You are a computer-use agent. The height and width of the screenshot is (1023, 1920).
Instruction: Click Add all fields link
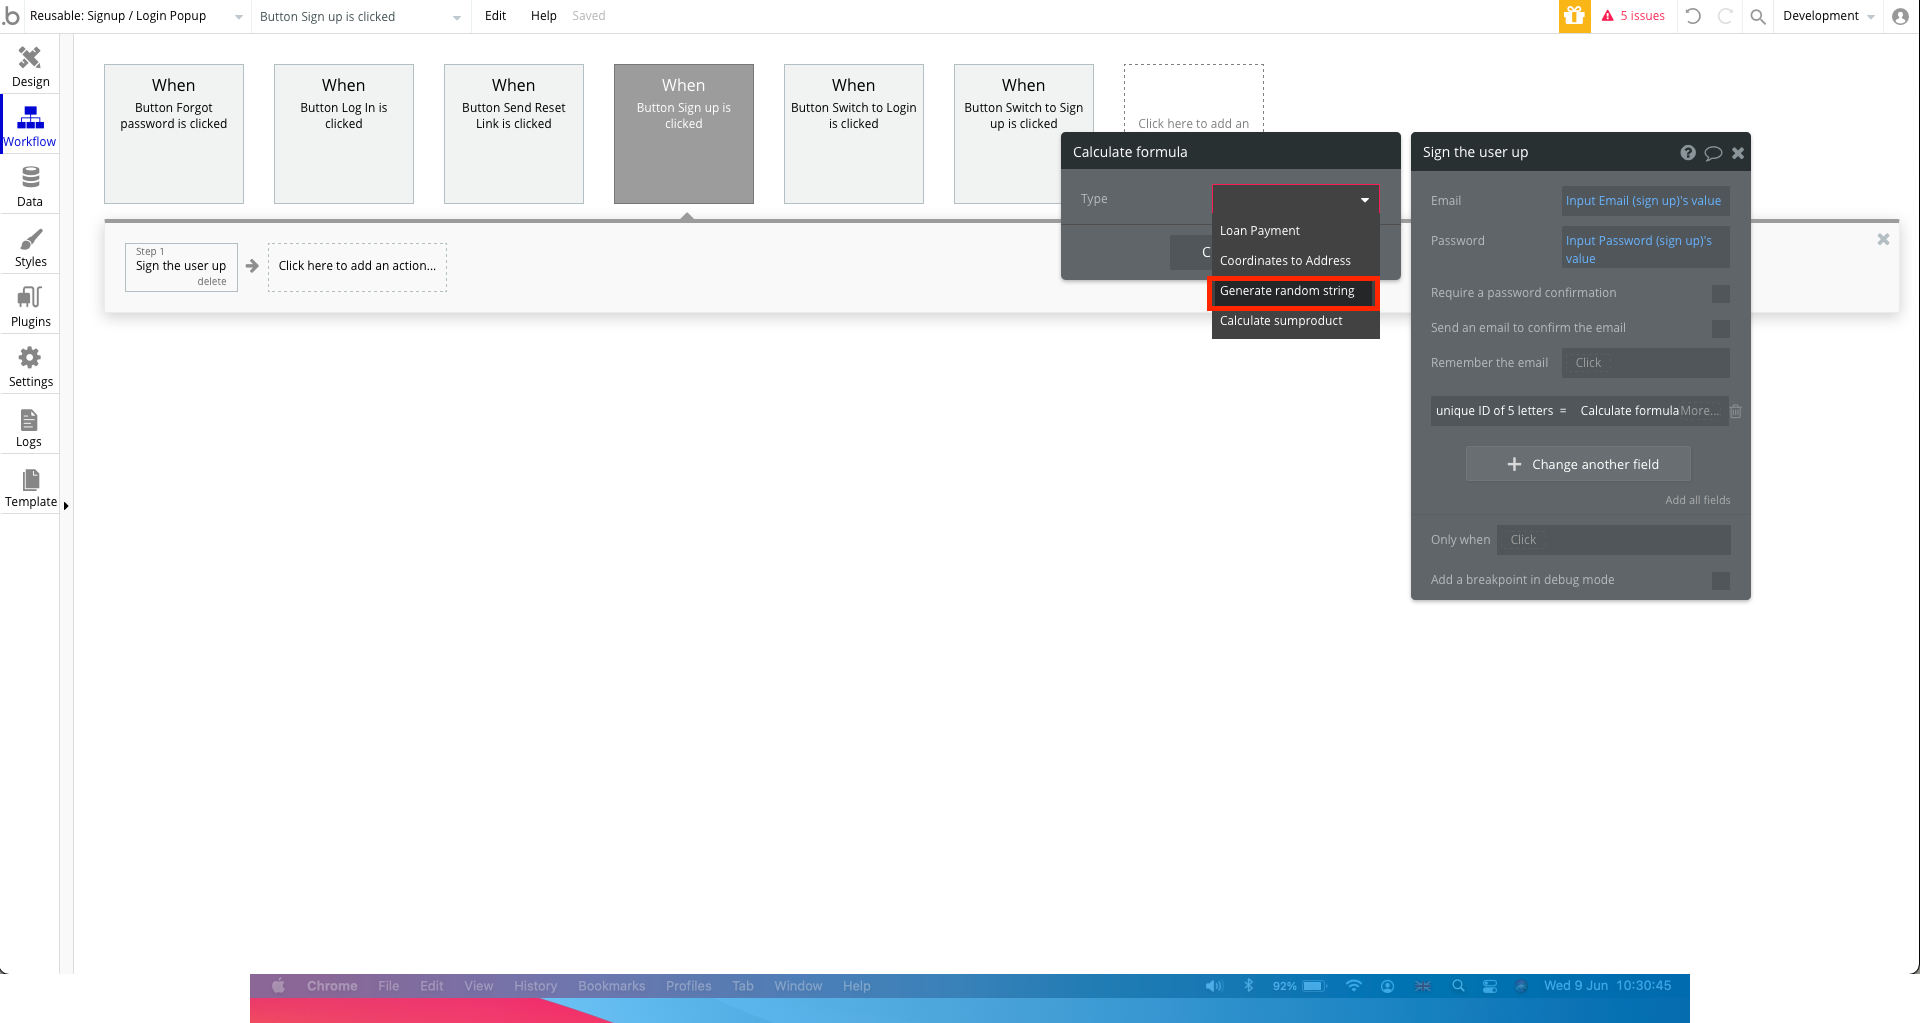pos(1697,500)
